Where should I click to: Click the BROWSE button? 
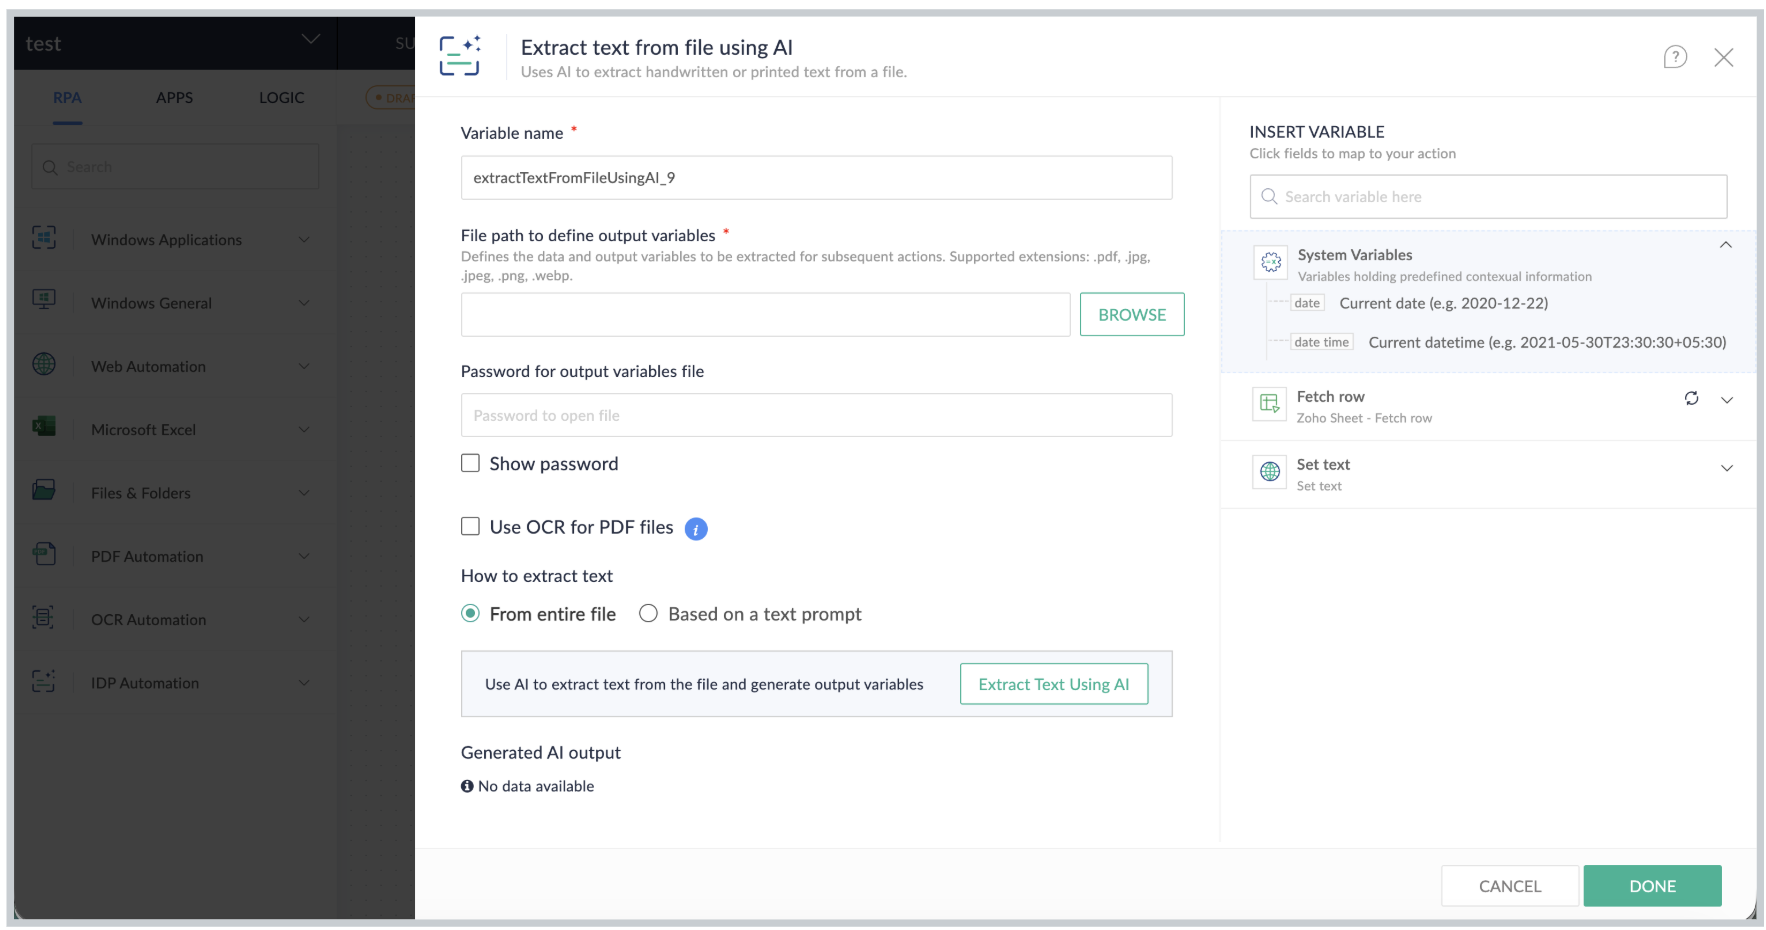pos(1132,314)
